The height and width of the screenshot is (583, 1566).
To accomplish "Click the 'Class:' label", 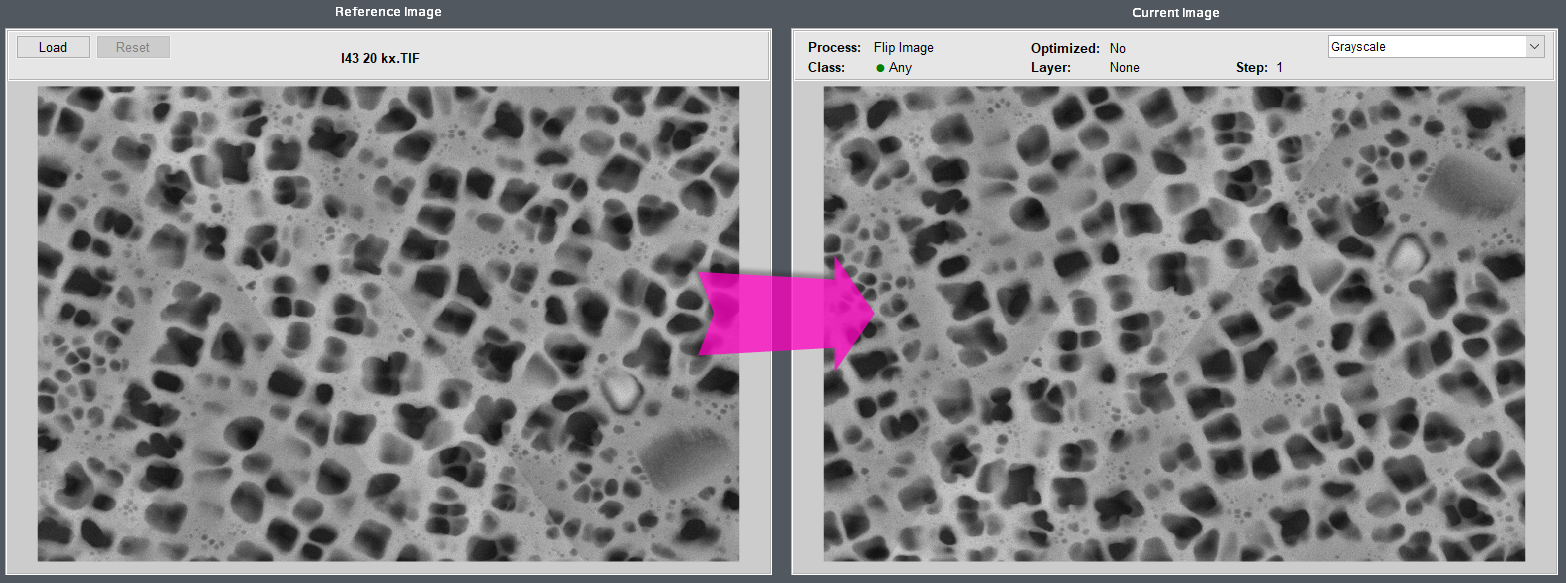I will (x=826, y=68).
